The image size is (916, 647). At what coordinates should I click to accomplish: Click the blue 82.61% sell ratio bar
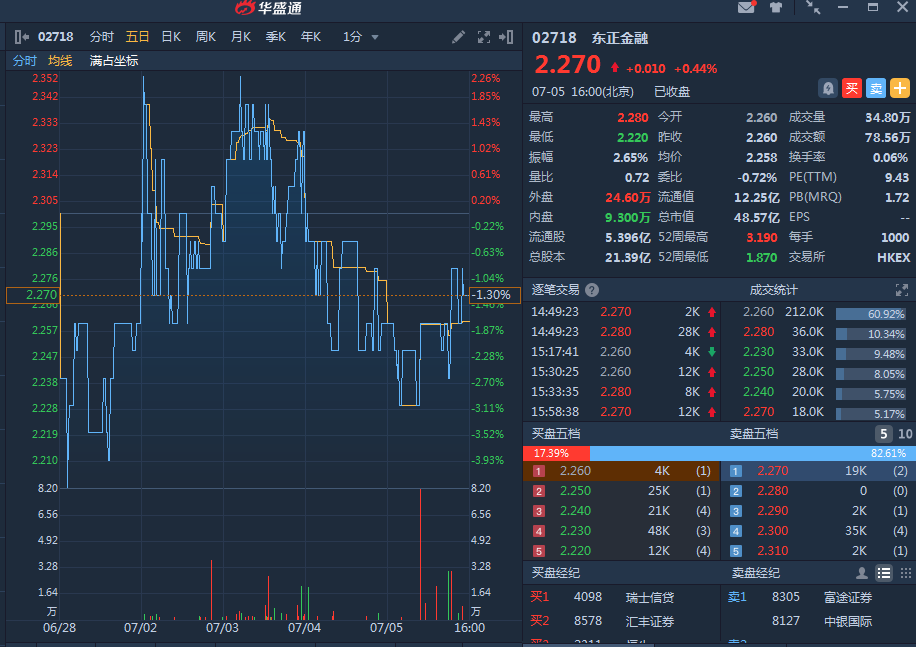coord(753,453)
